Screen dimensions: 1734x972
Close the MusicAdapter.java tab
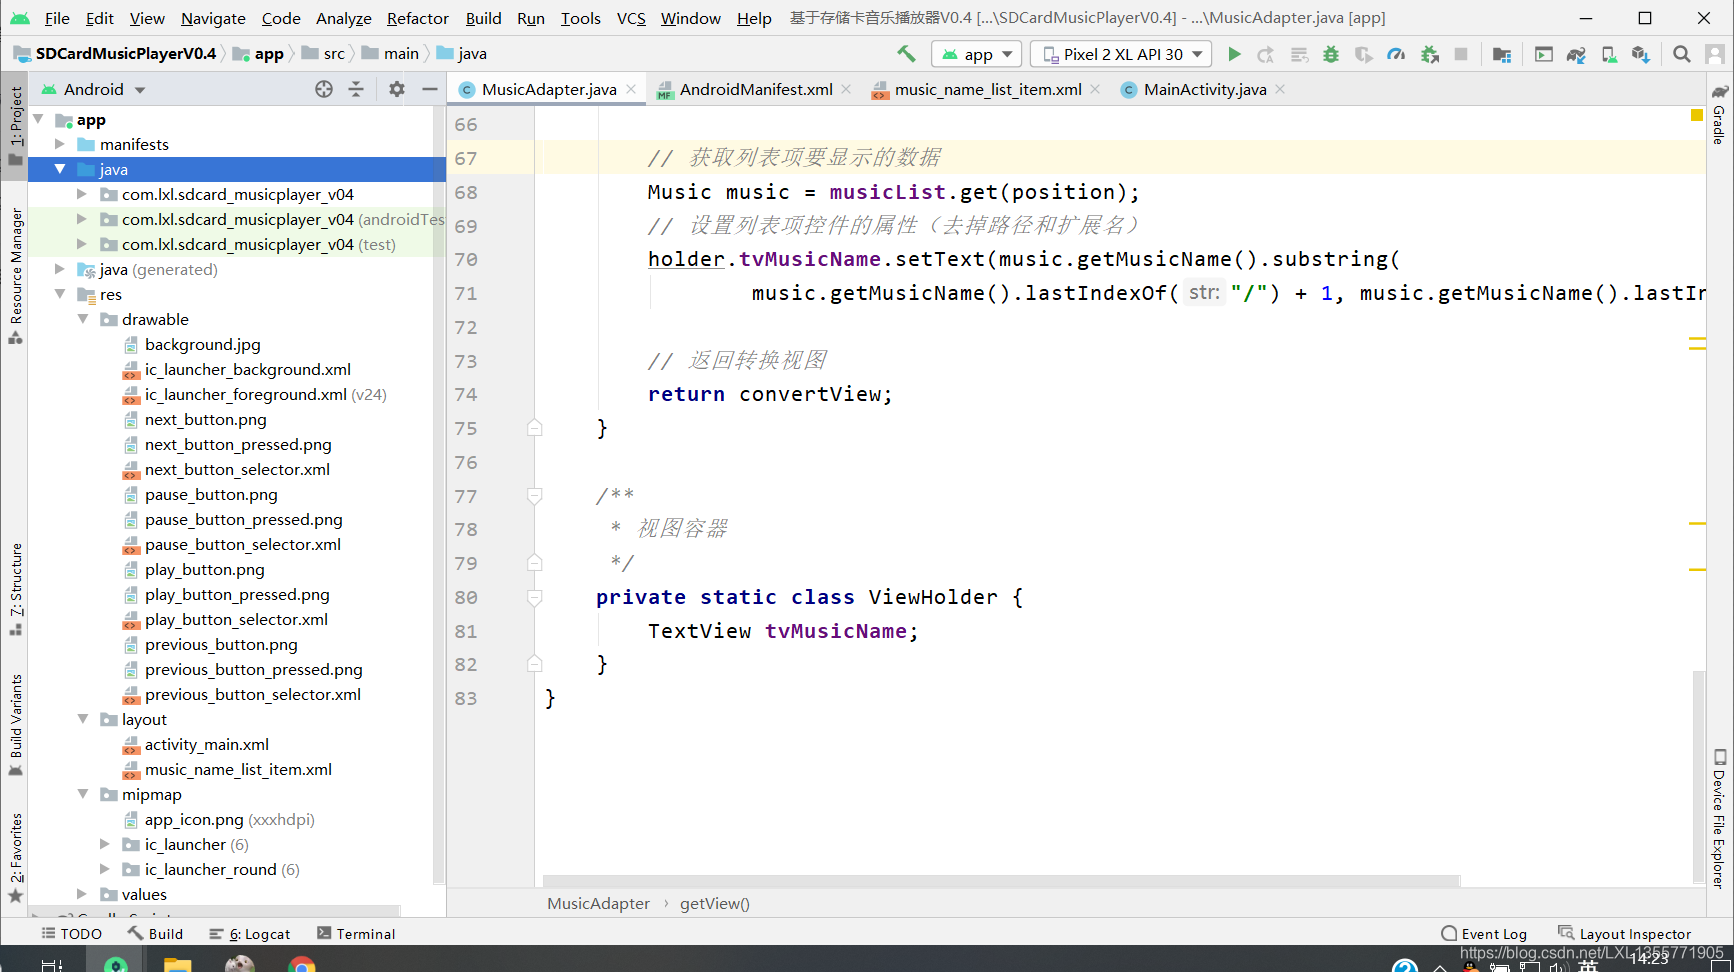pyautogui.click(x=631, y=89)
